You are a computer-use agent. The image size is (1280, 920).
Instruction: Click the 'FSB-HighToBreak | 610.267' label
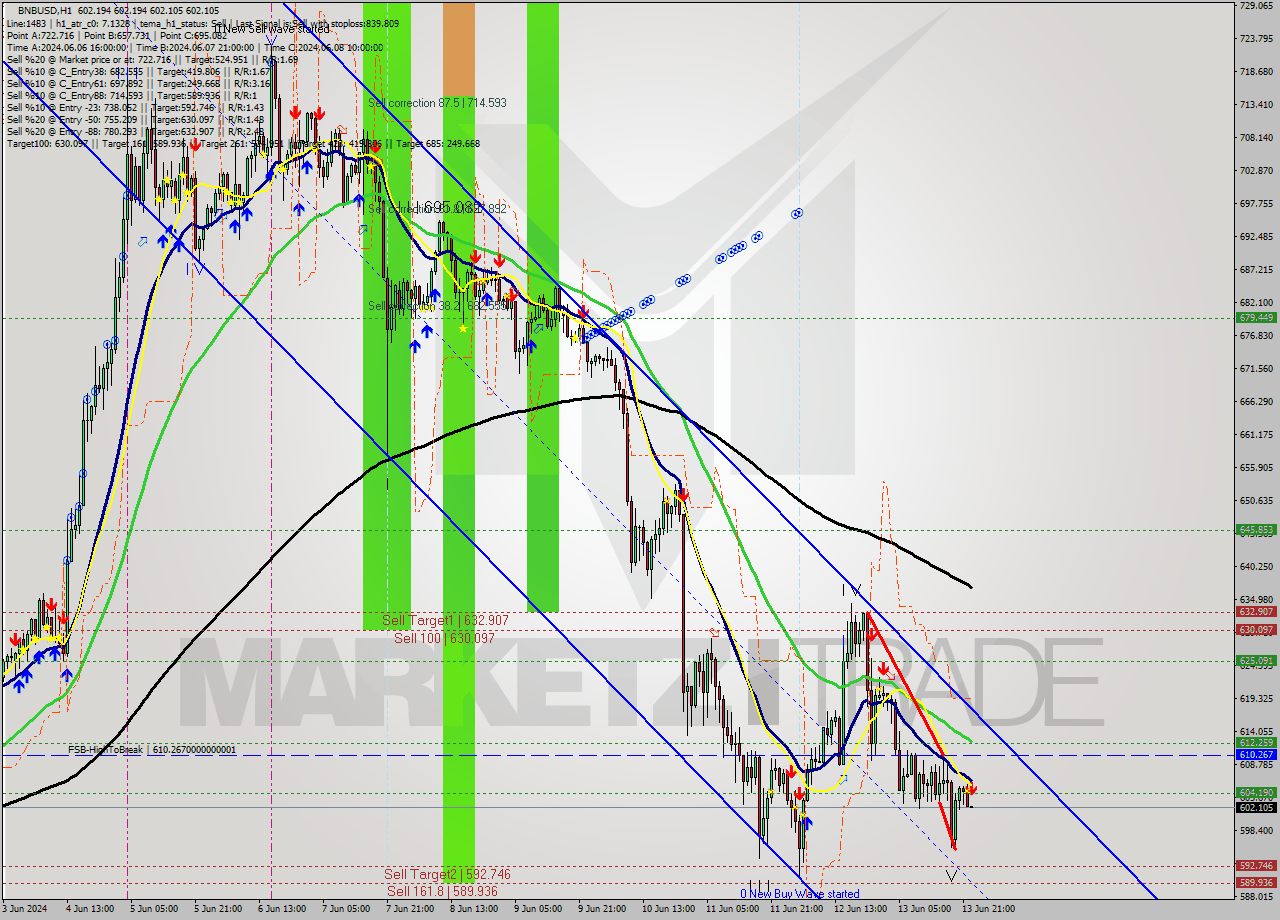point(152,749)
